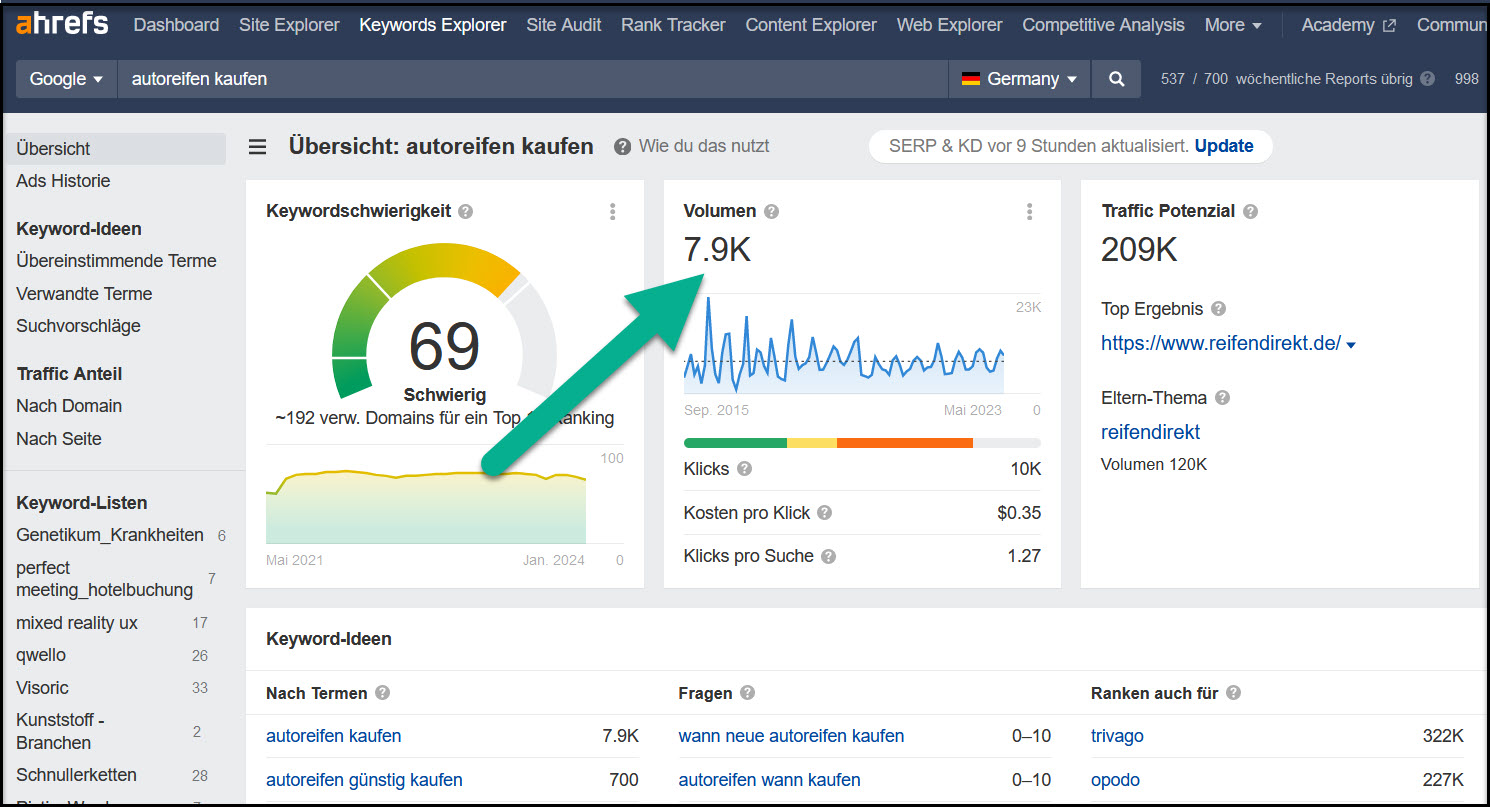Click help icon next to Keywordschwierigkeit
Viewport: 1490px width, 807px height.
[x=465, y=212]
